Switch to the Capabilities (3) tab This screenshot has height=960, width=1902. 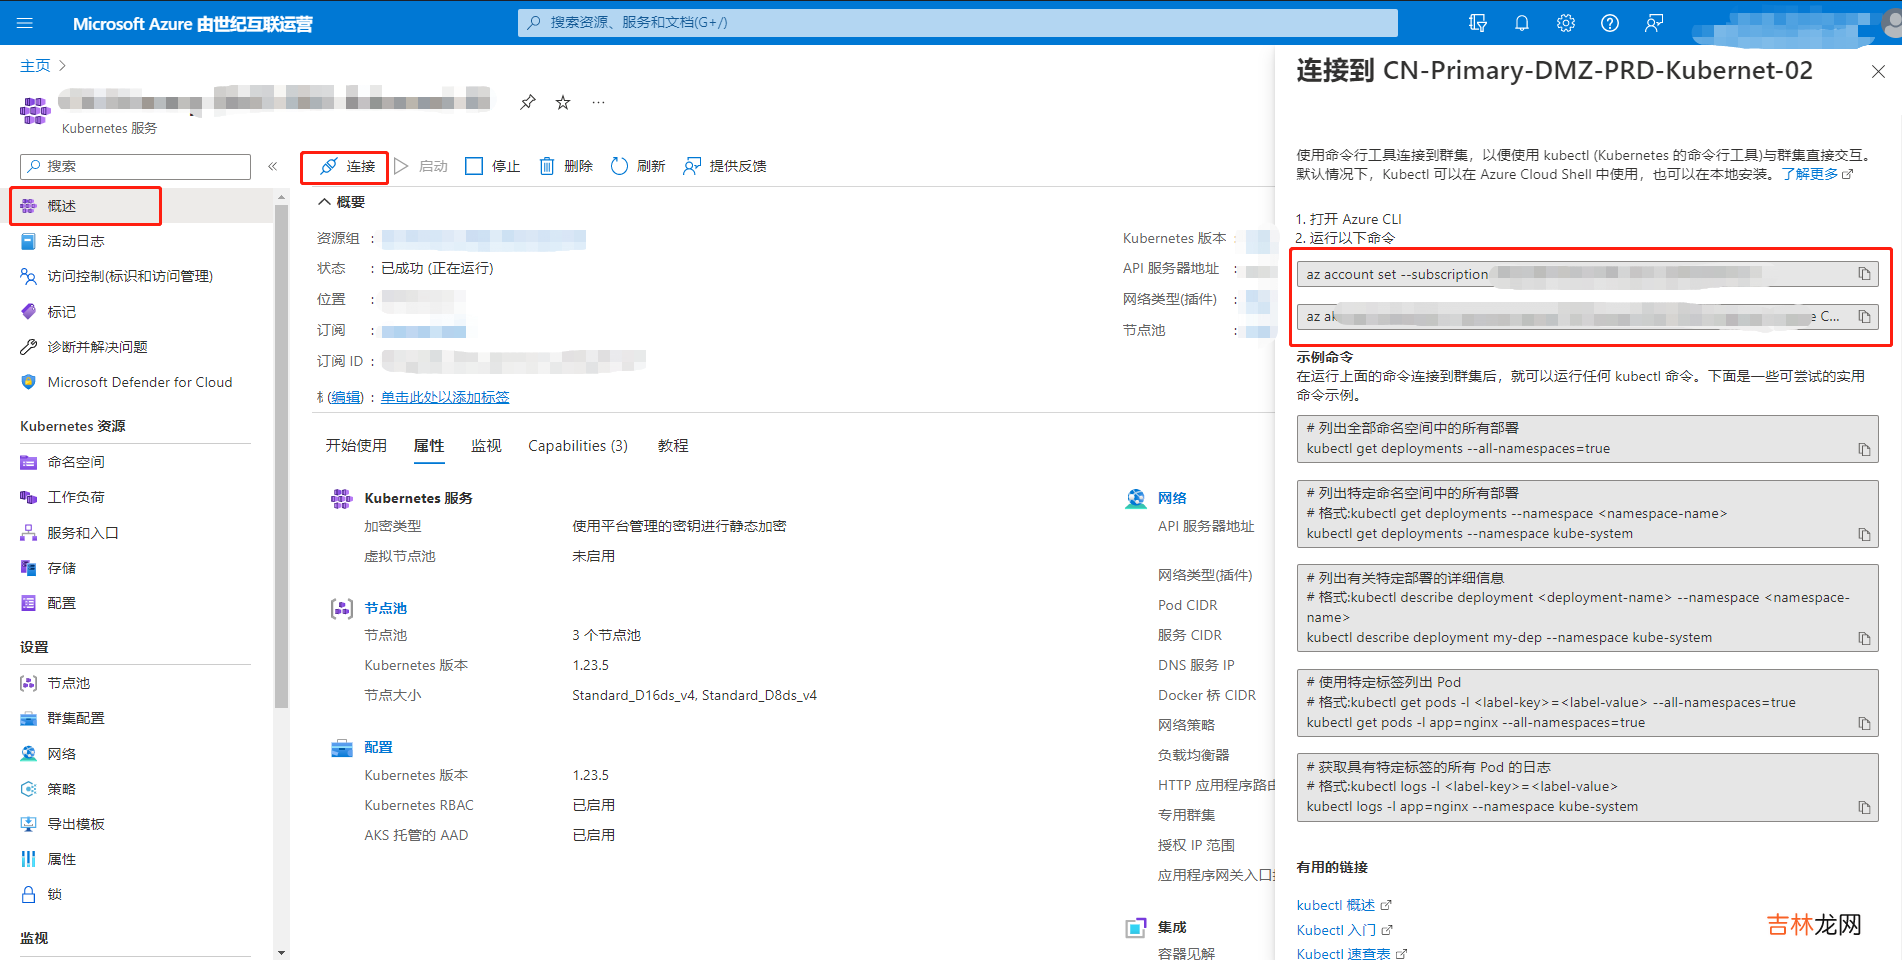[577, 446]
